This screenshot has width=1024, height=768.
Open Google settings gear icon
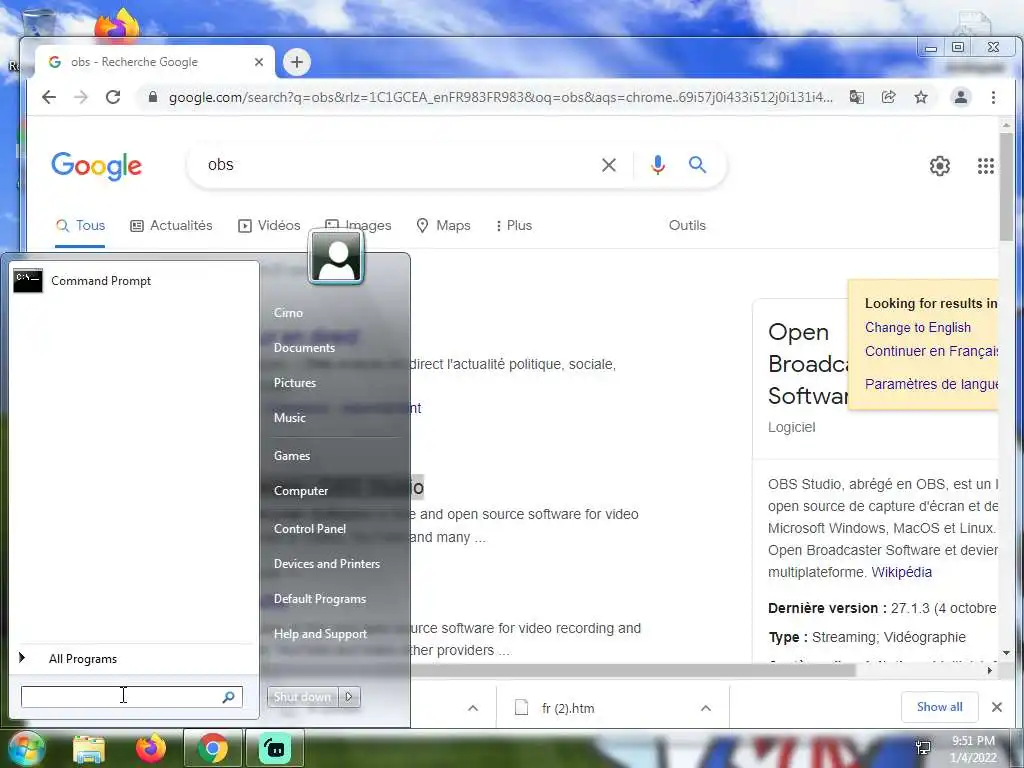(x=940, y=166)
